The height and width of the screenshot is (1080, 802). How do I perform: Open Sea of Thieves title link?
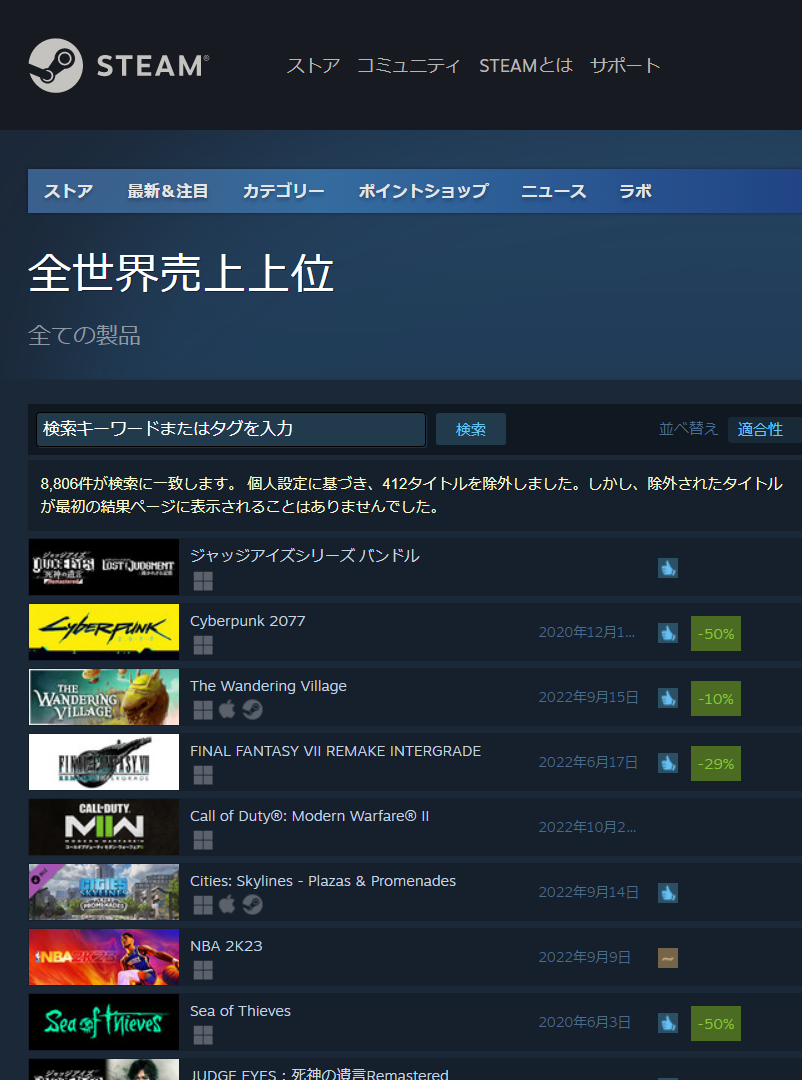point(240,1011)
